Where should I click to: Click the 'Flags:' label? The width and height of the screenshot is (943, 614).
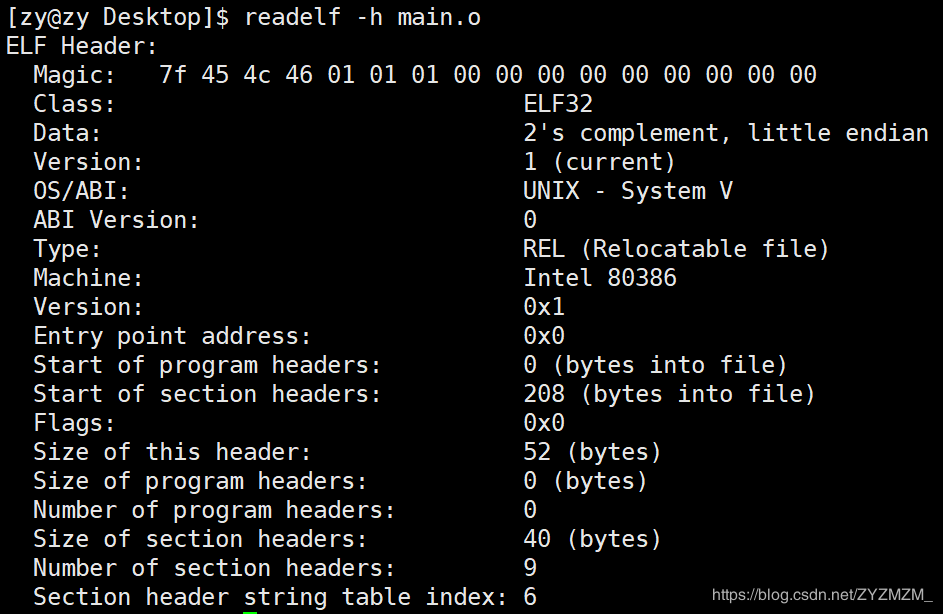[x=74, y=423]
